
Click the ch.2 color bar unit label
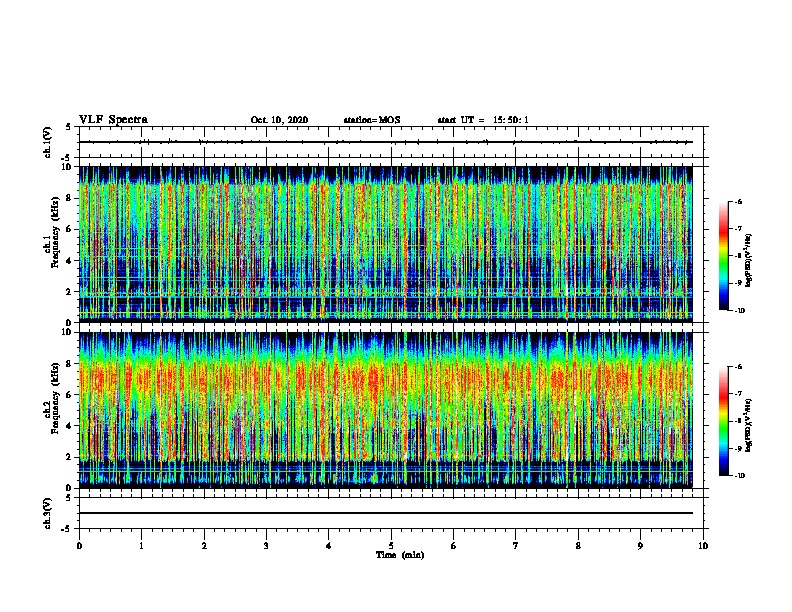pos(749,426)
